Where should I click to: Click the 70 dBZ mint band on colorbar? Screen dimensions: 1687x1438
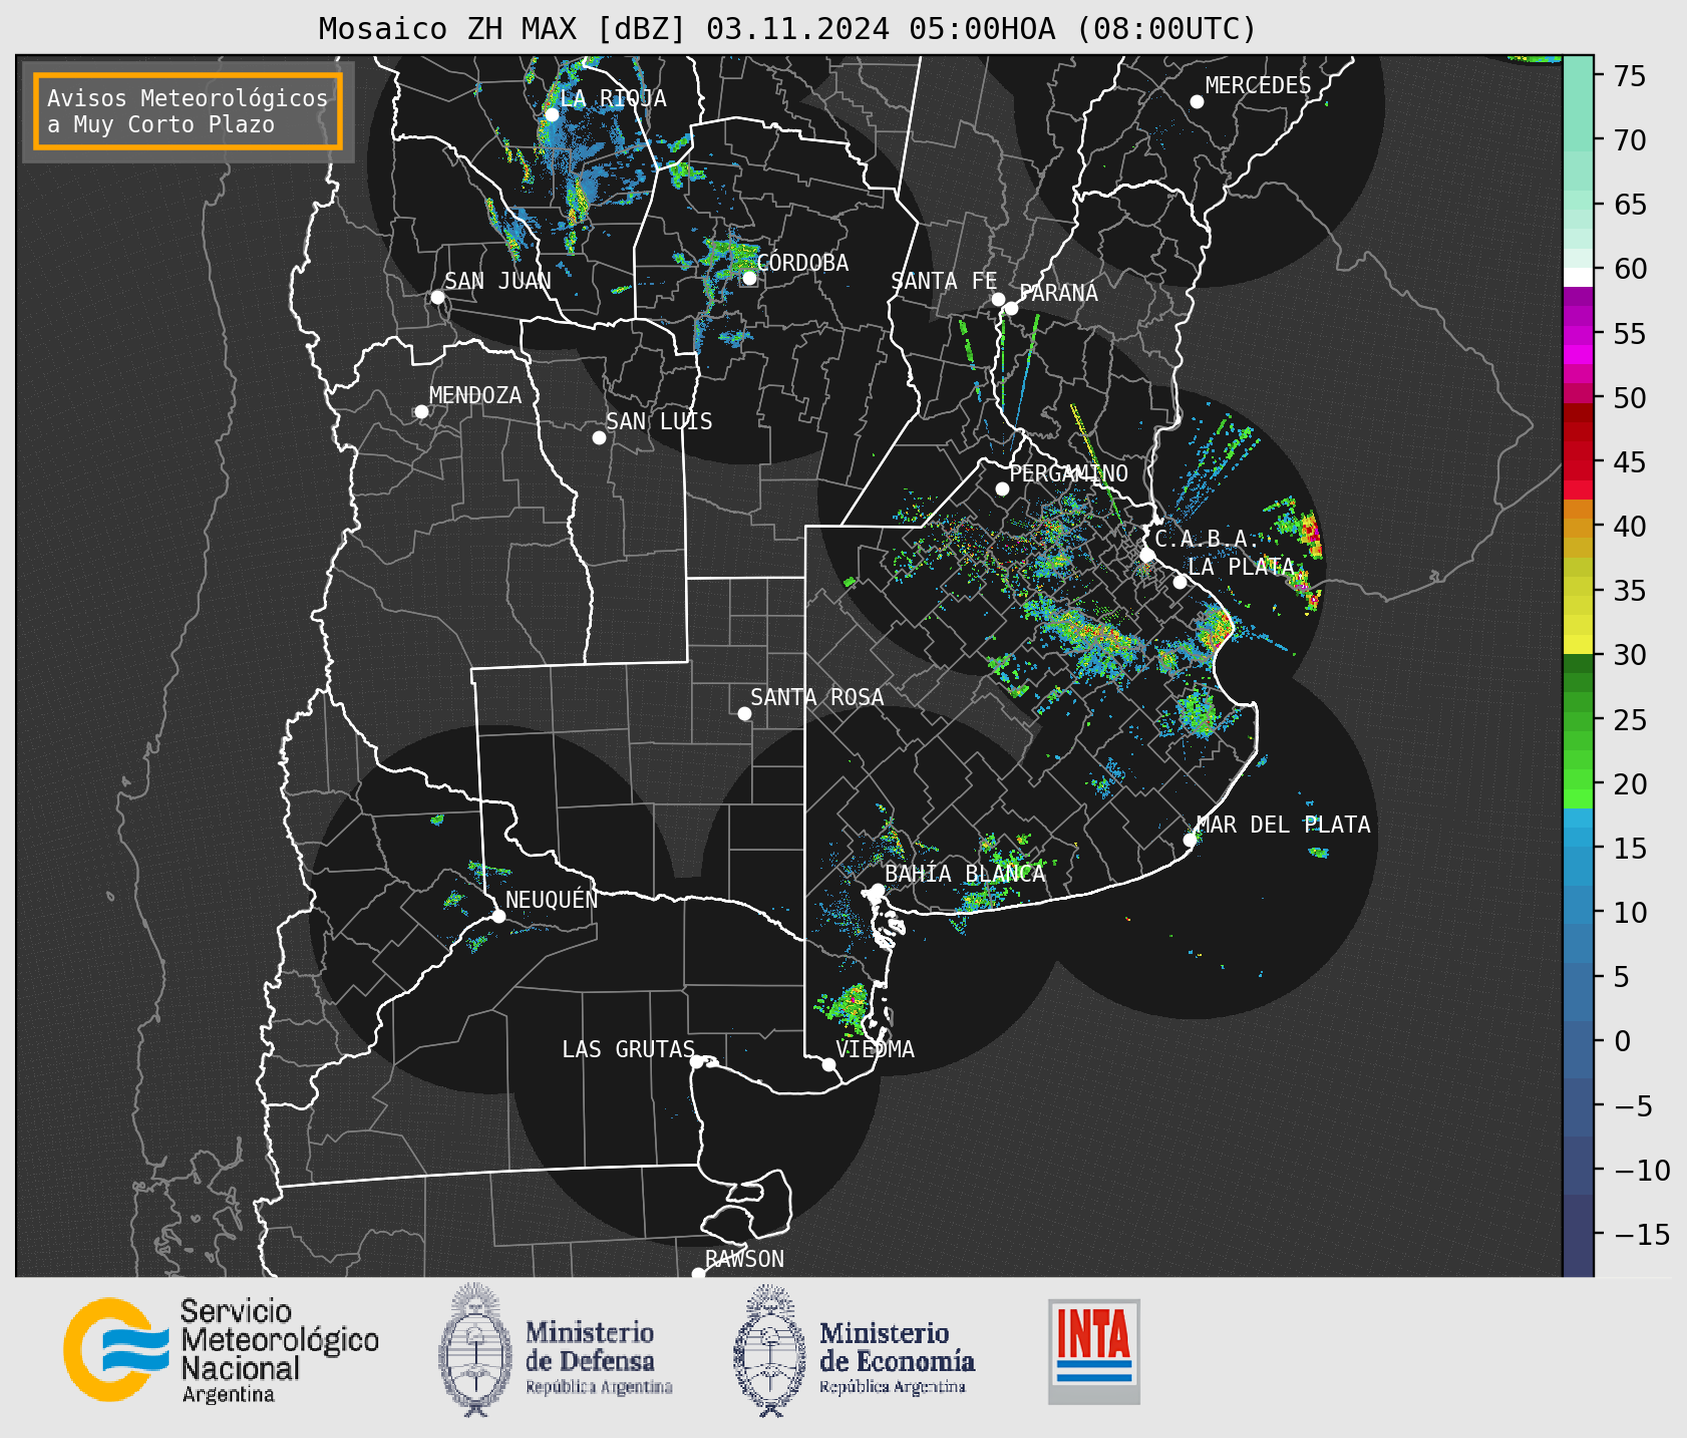(1577, 140)
